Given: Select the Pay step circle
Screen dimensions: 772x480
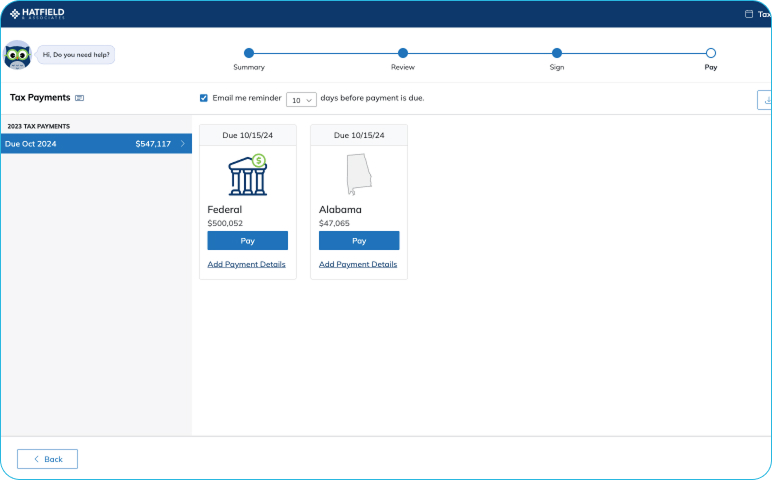Looking at the screenshot, I should pyautogui.click(x=710, y=53).
